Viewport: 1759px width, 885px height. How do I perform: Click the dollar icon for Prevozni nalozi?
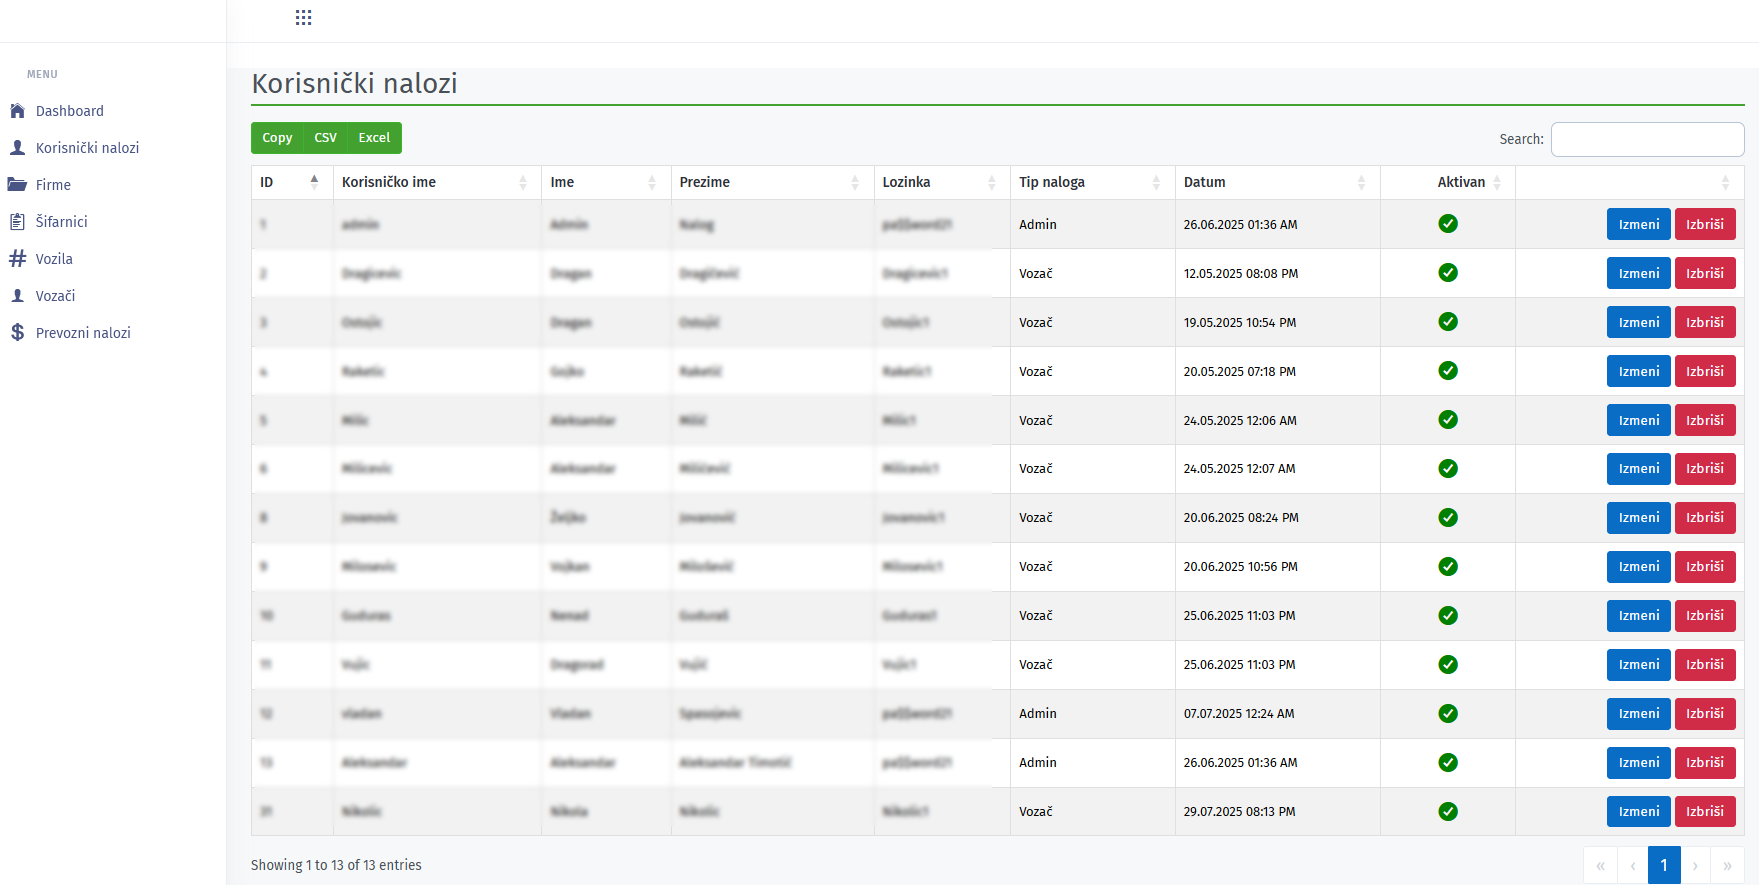click(17, 333)
